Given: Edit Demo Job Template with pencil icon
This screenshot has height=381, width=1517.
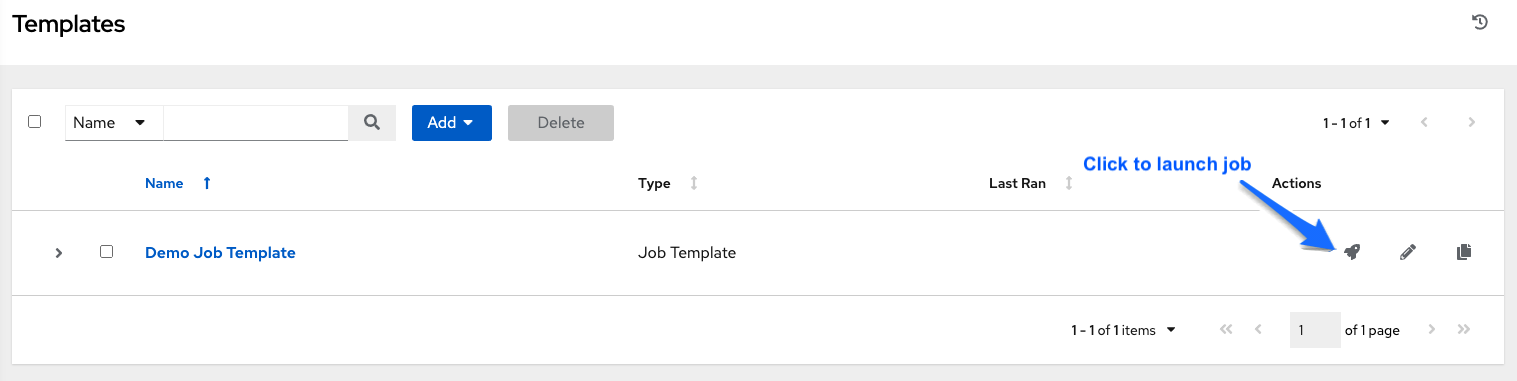Looking at the screenshot, I should [x=1408, y=253].
